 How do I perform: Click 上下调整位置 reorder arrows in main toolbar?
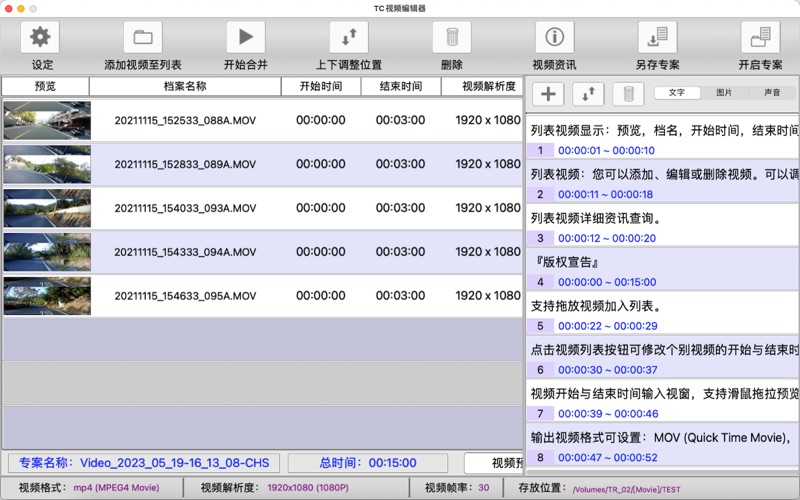[x=348, y=38]
